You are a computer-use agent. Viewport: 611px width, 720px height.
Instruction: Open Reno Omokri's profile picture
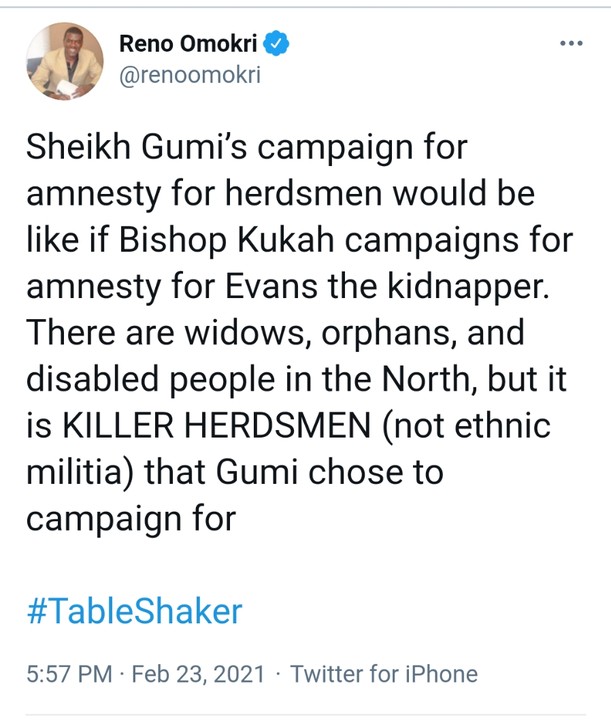(x=64, y=61)
